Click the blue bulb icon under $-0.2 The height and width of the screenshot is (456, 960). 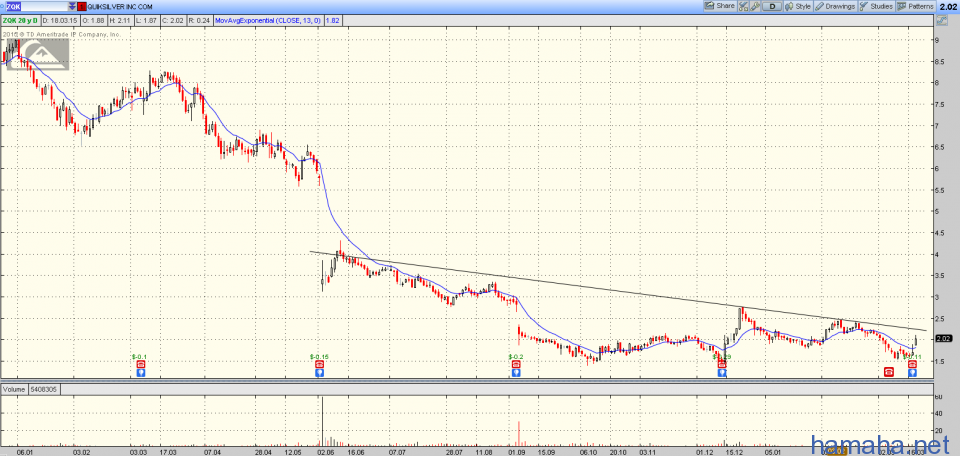(516, 372)
